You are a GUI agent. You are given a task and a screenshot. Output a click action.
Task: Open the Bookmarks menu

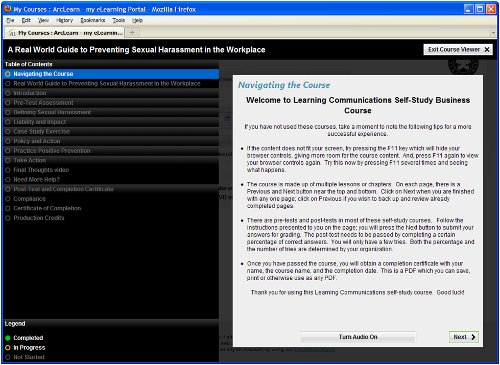[93, 20]
